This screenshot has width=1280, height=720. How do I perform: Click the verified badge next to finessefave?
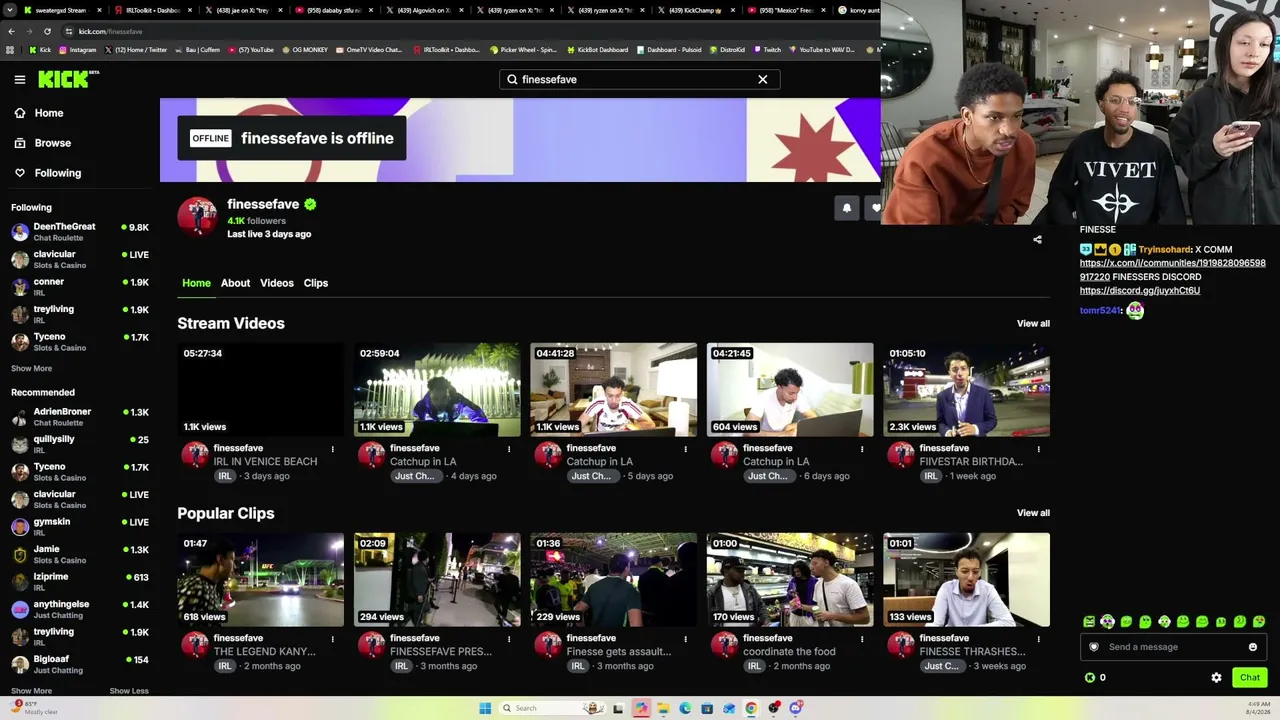coord(310,204)
